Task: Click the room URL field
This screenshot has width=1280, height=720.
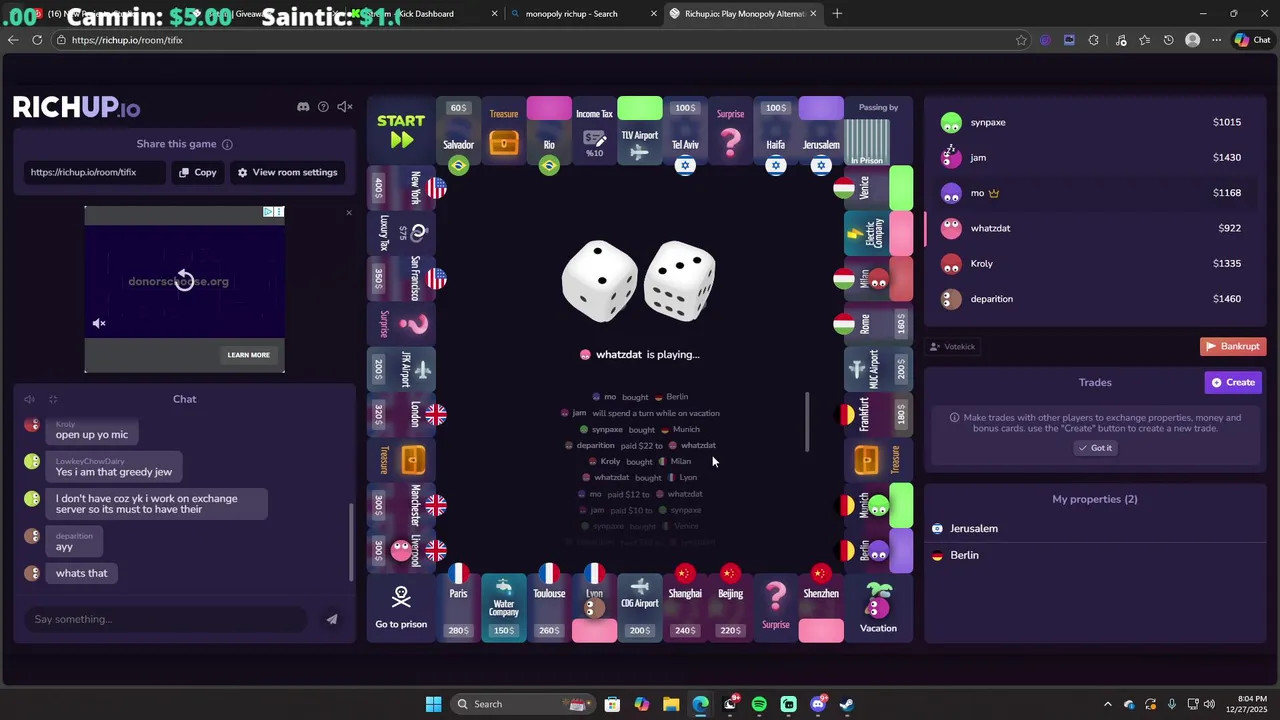Action: pyautogui.click(x=95, y=172)
